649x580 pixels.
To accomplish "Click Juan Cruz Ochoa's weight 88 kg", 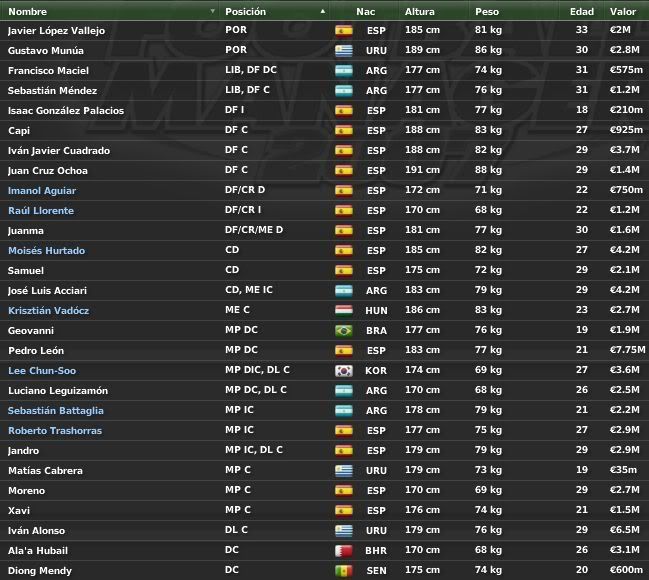I will 488,170.
